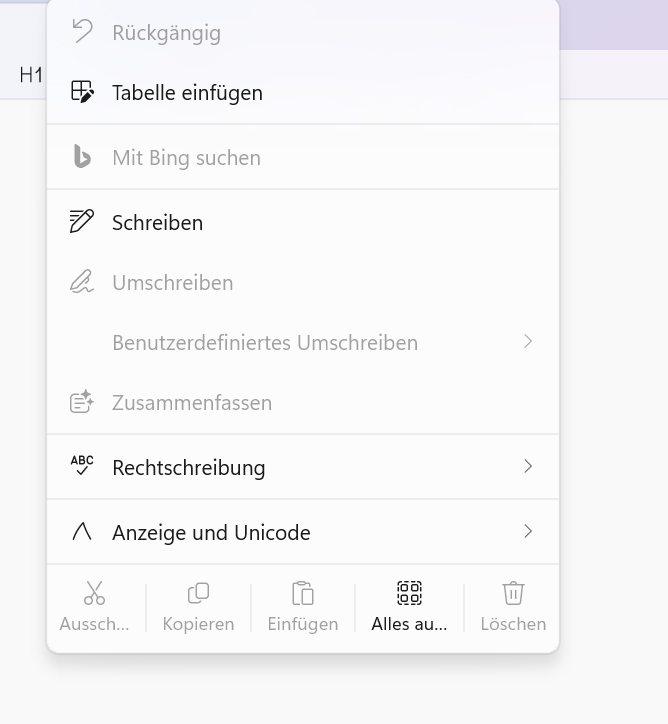The height and width of the screenshot is (724, 668).
Task: Click the ABC Rechtschreibung check icon
Action: (x=82, y=465)
